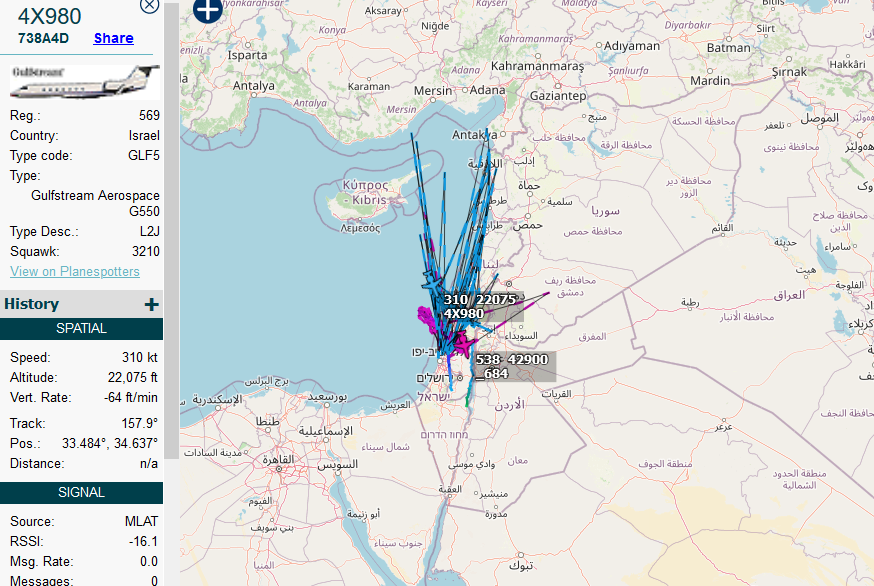Click the SIGNAL section header

click(x=81, y=492)
